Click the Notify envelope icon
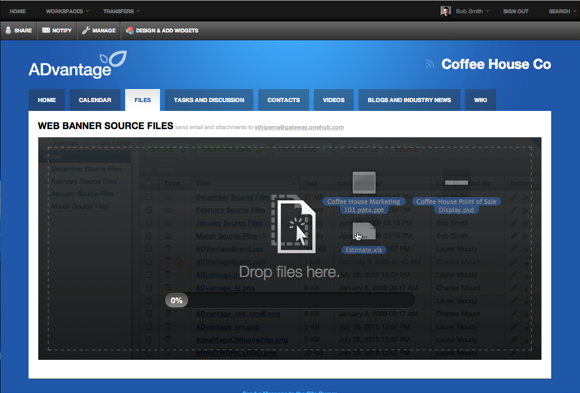This screenshot has height=393, width=580. click(46, 30)
